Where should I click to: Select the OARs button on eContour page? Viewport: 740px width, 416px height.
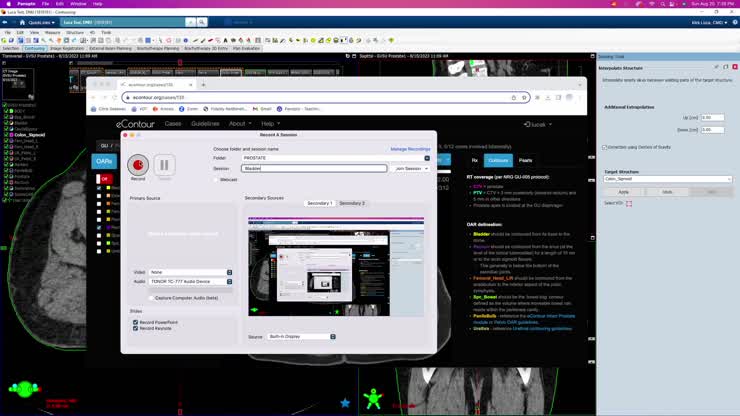[104, 161]
